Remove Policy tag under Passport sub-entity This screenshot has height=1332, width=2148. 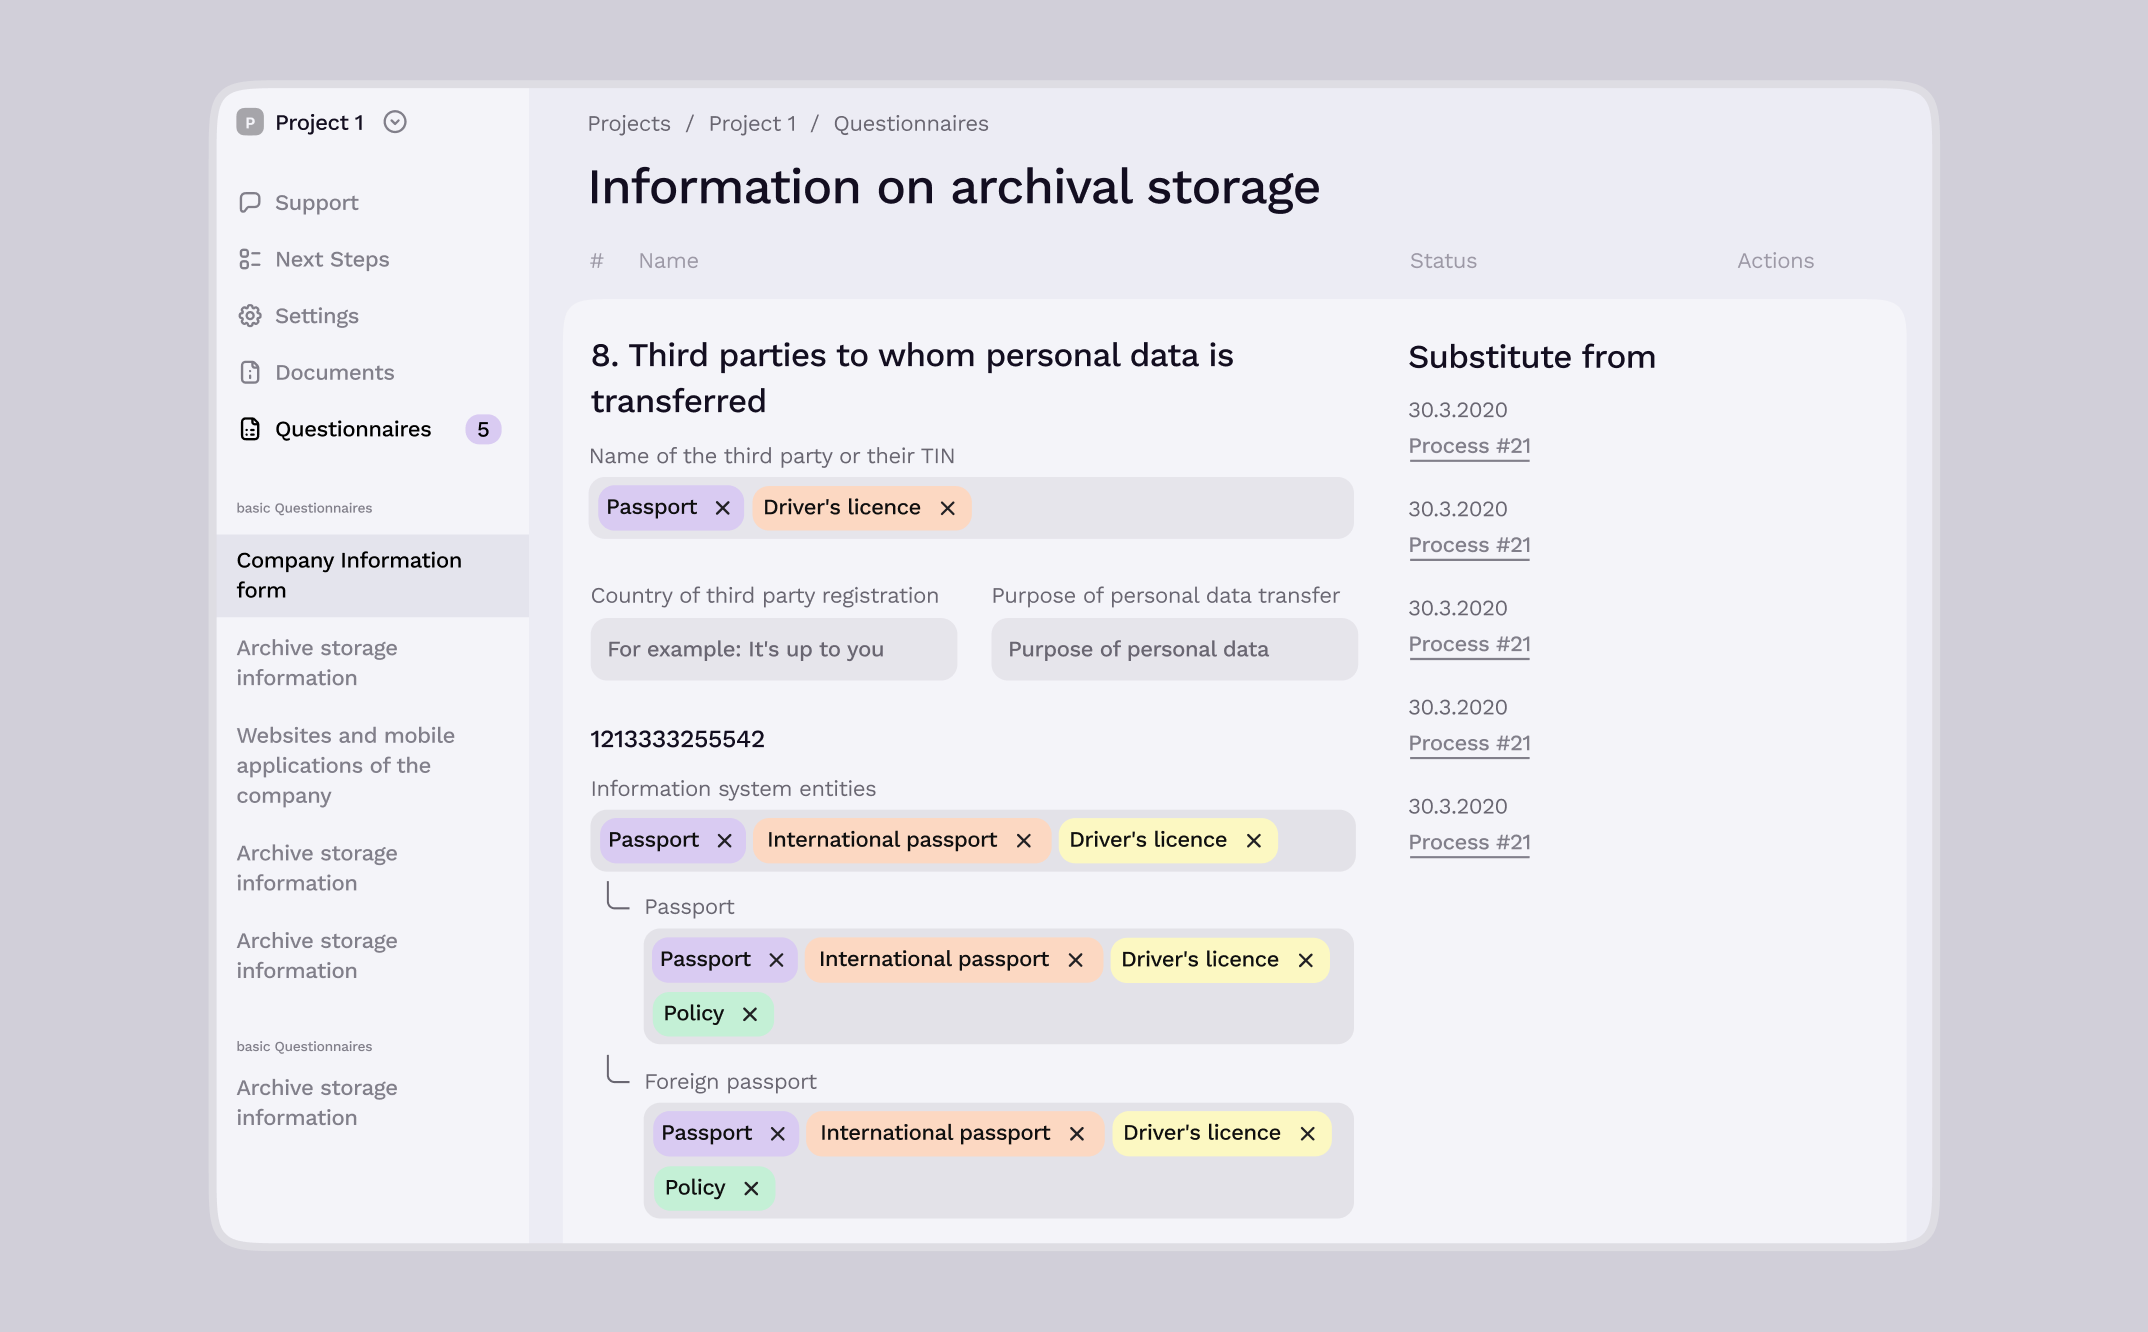tap(750, 1014)
